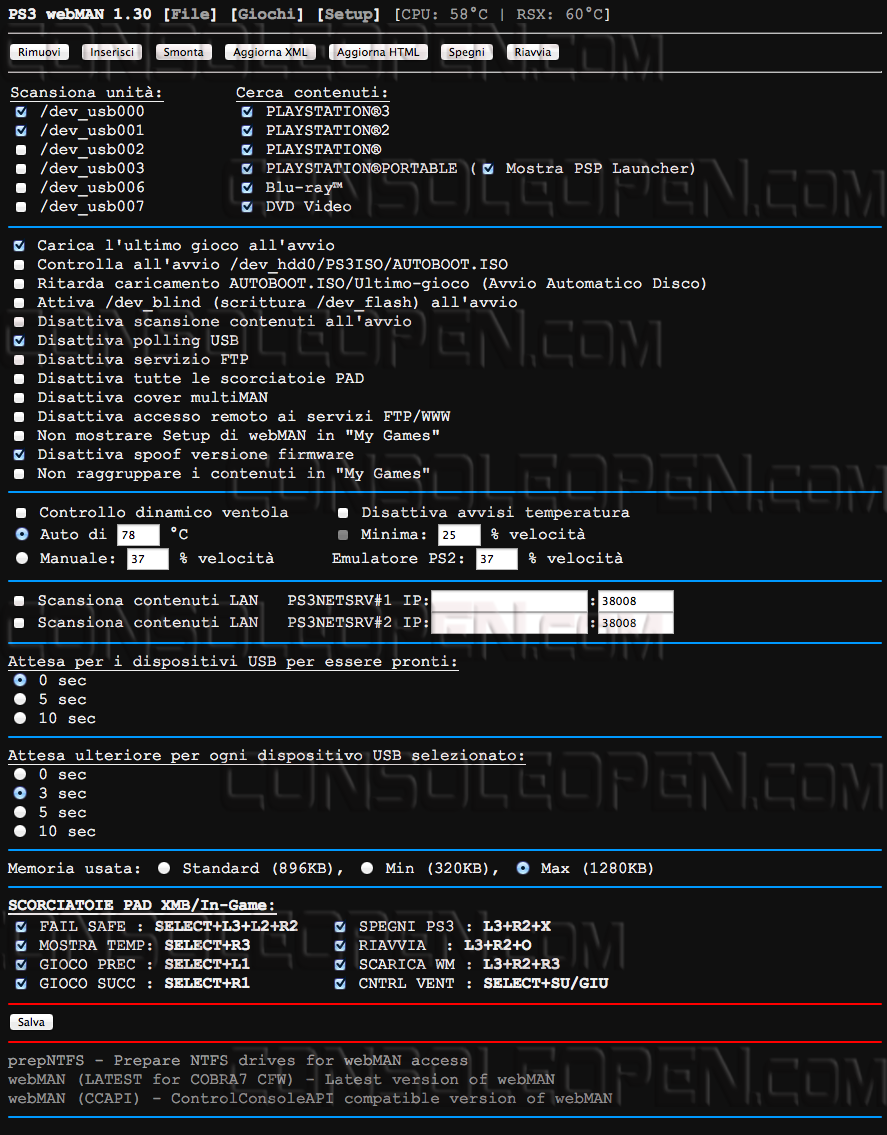Screen dimensions: 887x1135
Task: Choose Standard (896KB) memory option
Action: (164, 869)
